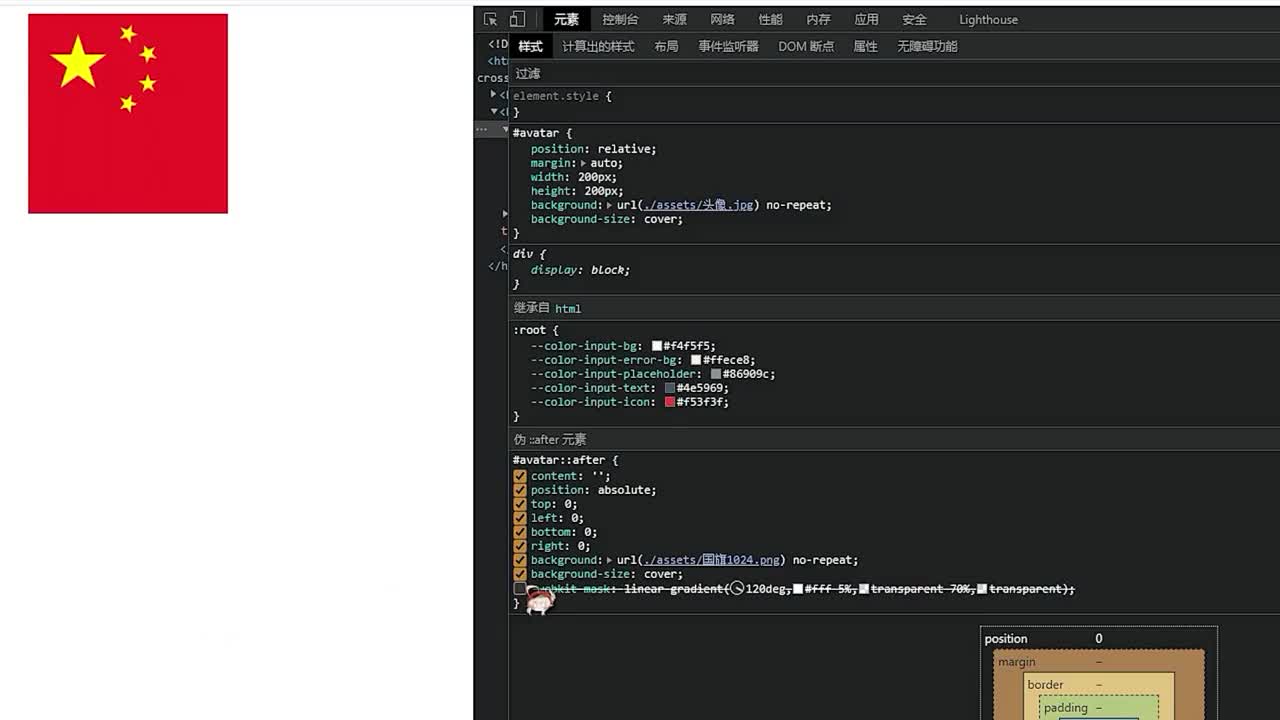Image resolution: width=1280 pixels, height=720 pixels.
Task: Click the display: block declaration
Action: click(x=580, y=270)
